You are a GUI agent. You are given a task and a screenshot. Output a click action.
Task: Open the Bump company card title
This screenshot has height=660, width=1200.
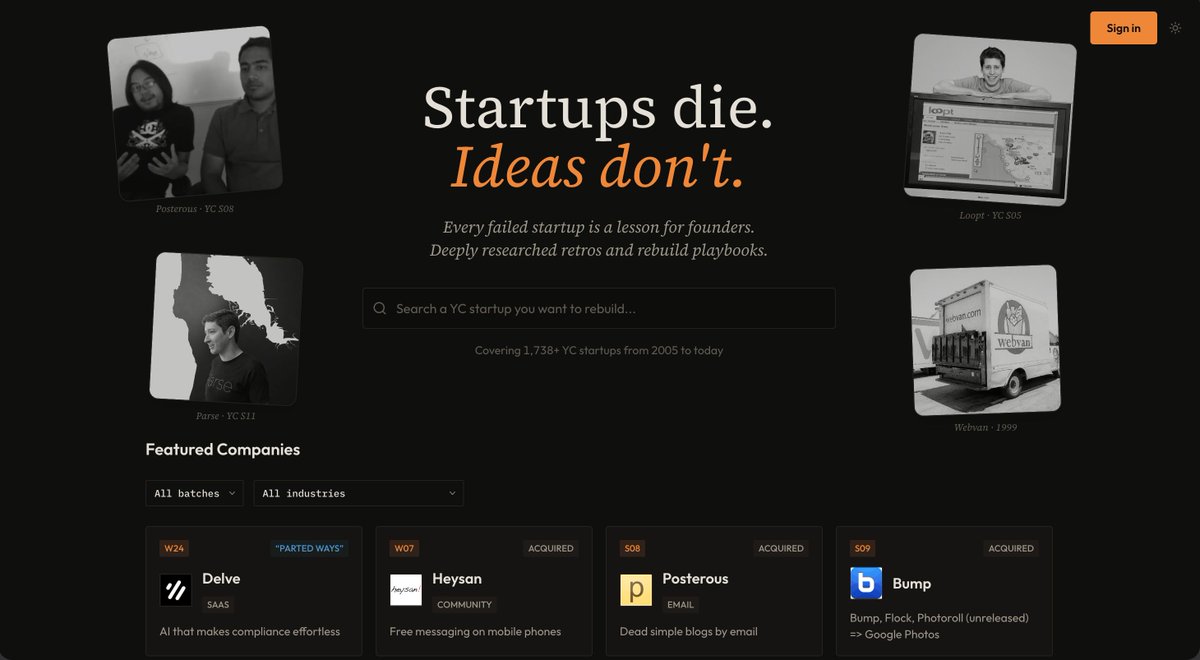pos(911,583)
